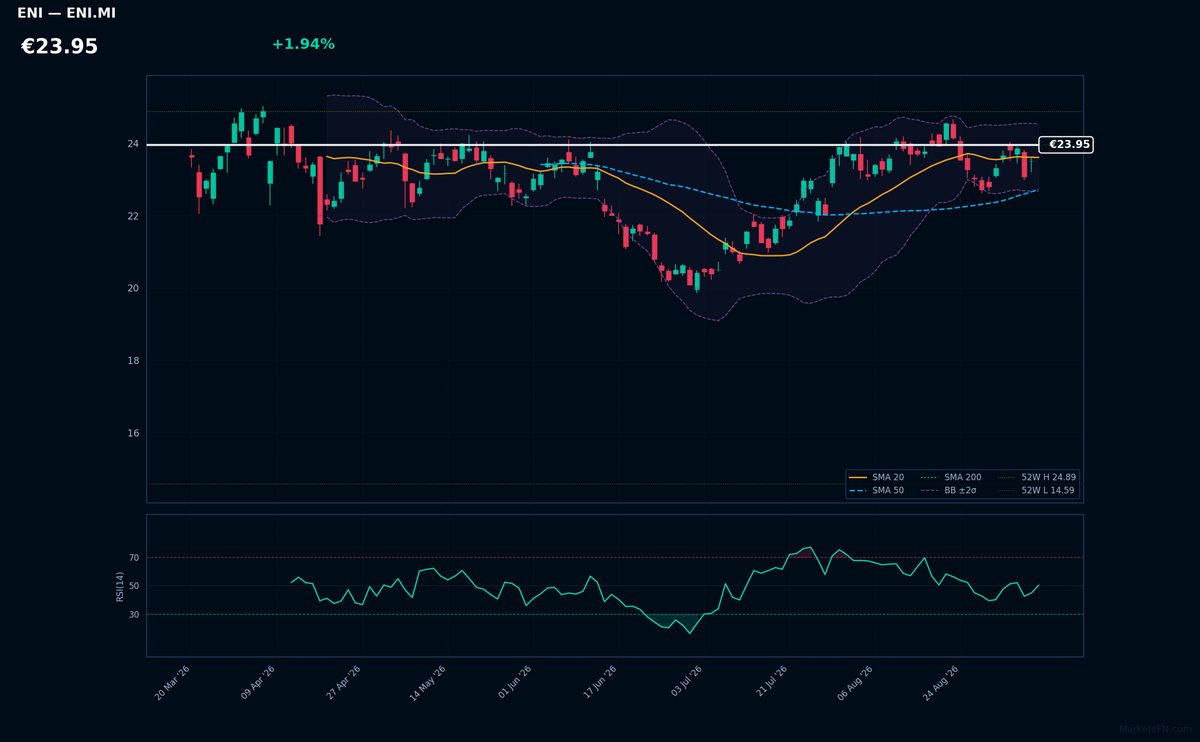The image size is (1200, 742).
Task: Click the 24 price axis label
Action: [x=133, y=144]
